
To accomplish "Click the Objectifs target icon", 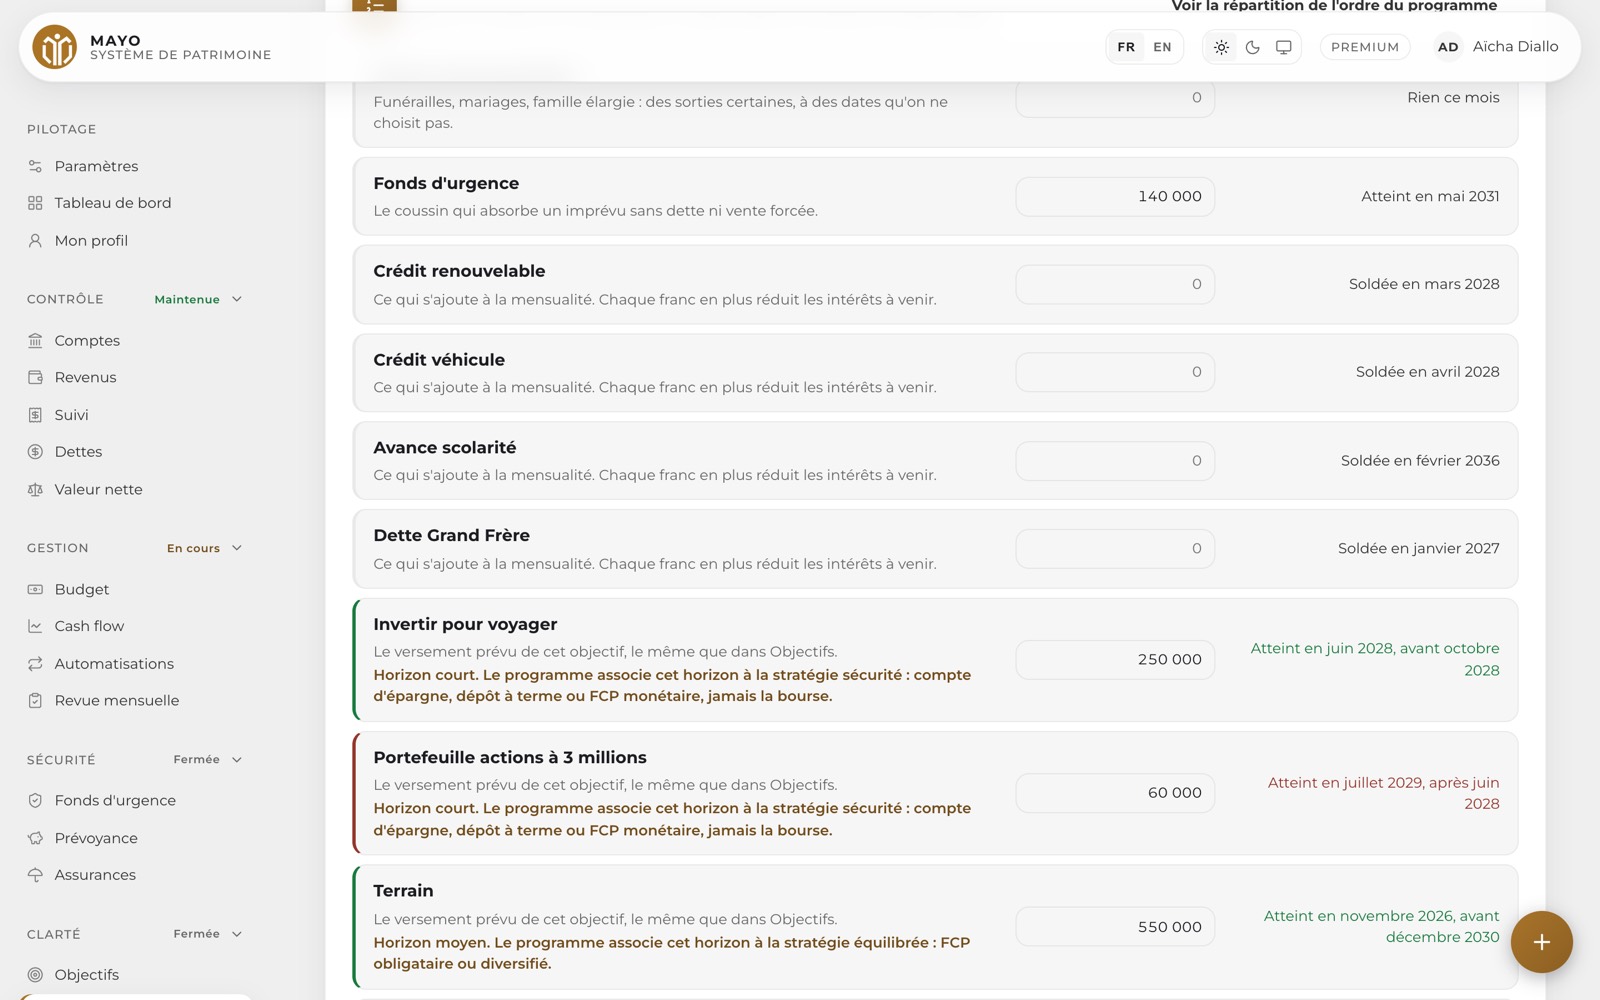I will [35, 975].
